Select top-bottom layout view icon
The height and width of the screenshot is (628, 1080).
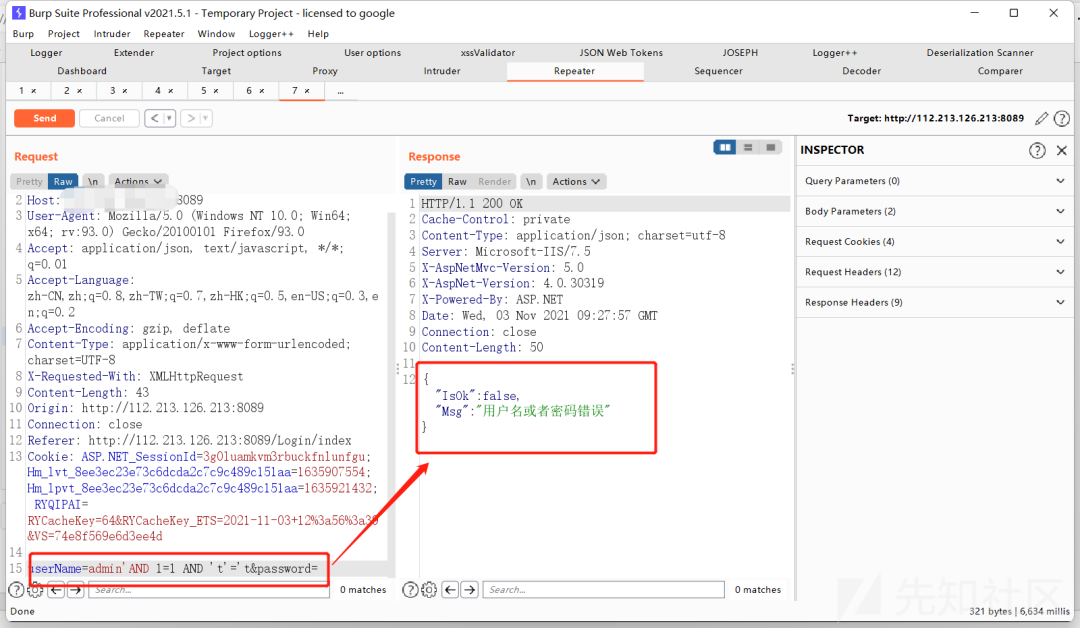[x=748, y=147]
